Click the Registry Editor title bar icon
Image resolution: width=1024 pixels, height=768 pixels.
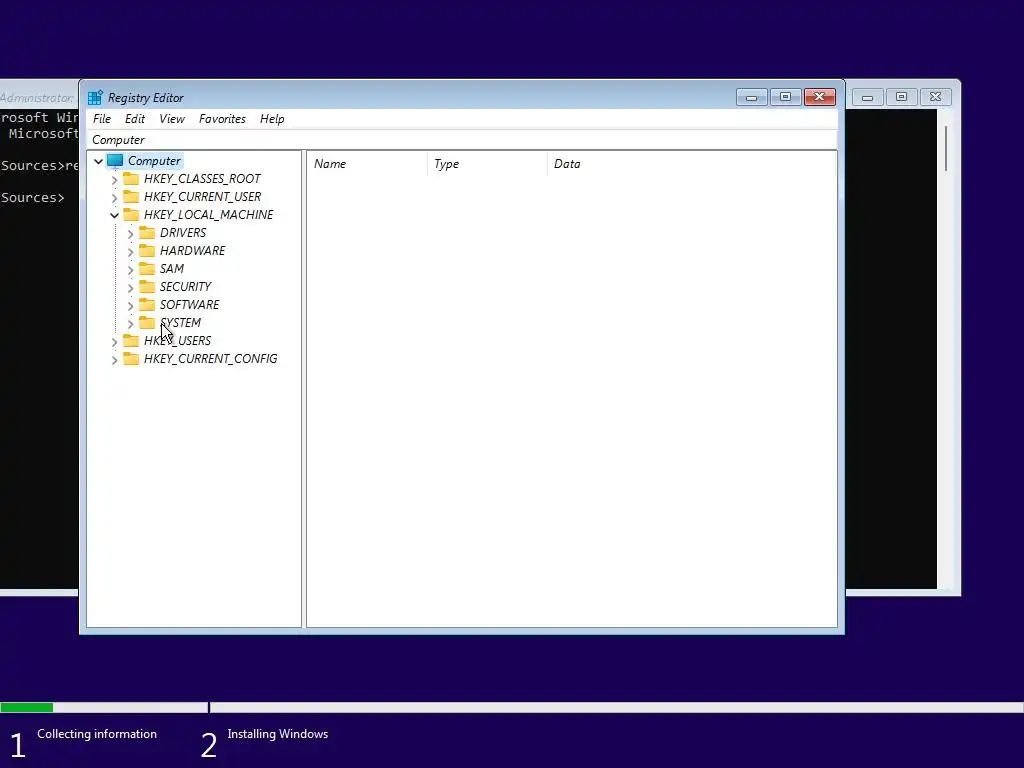[x=95, y=97]
